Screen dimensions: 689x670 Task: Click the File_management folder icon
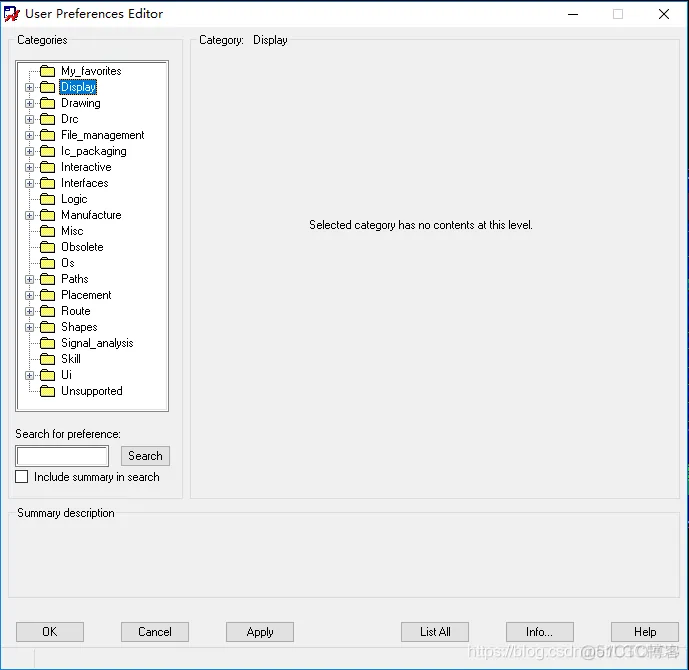click(x=47, y=135)
